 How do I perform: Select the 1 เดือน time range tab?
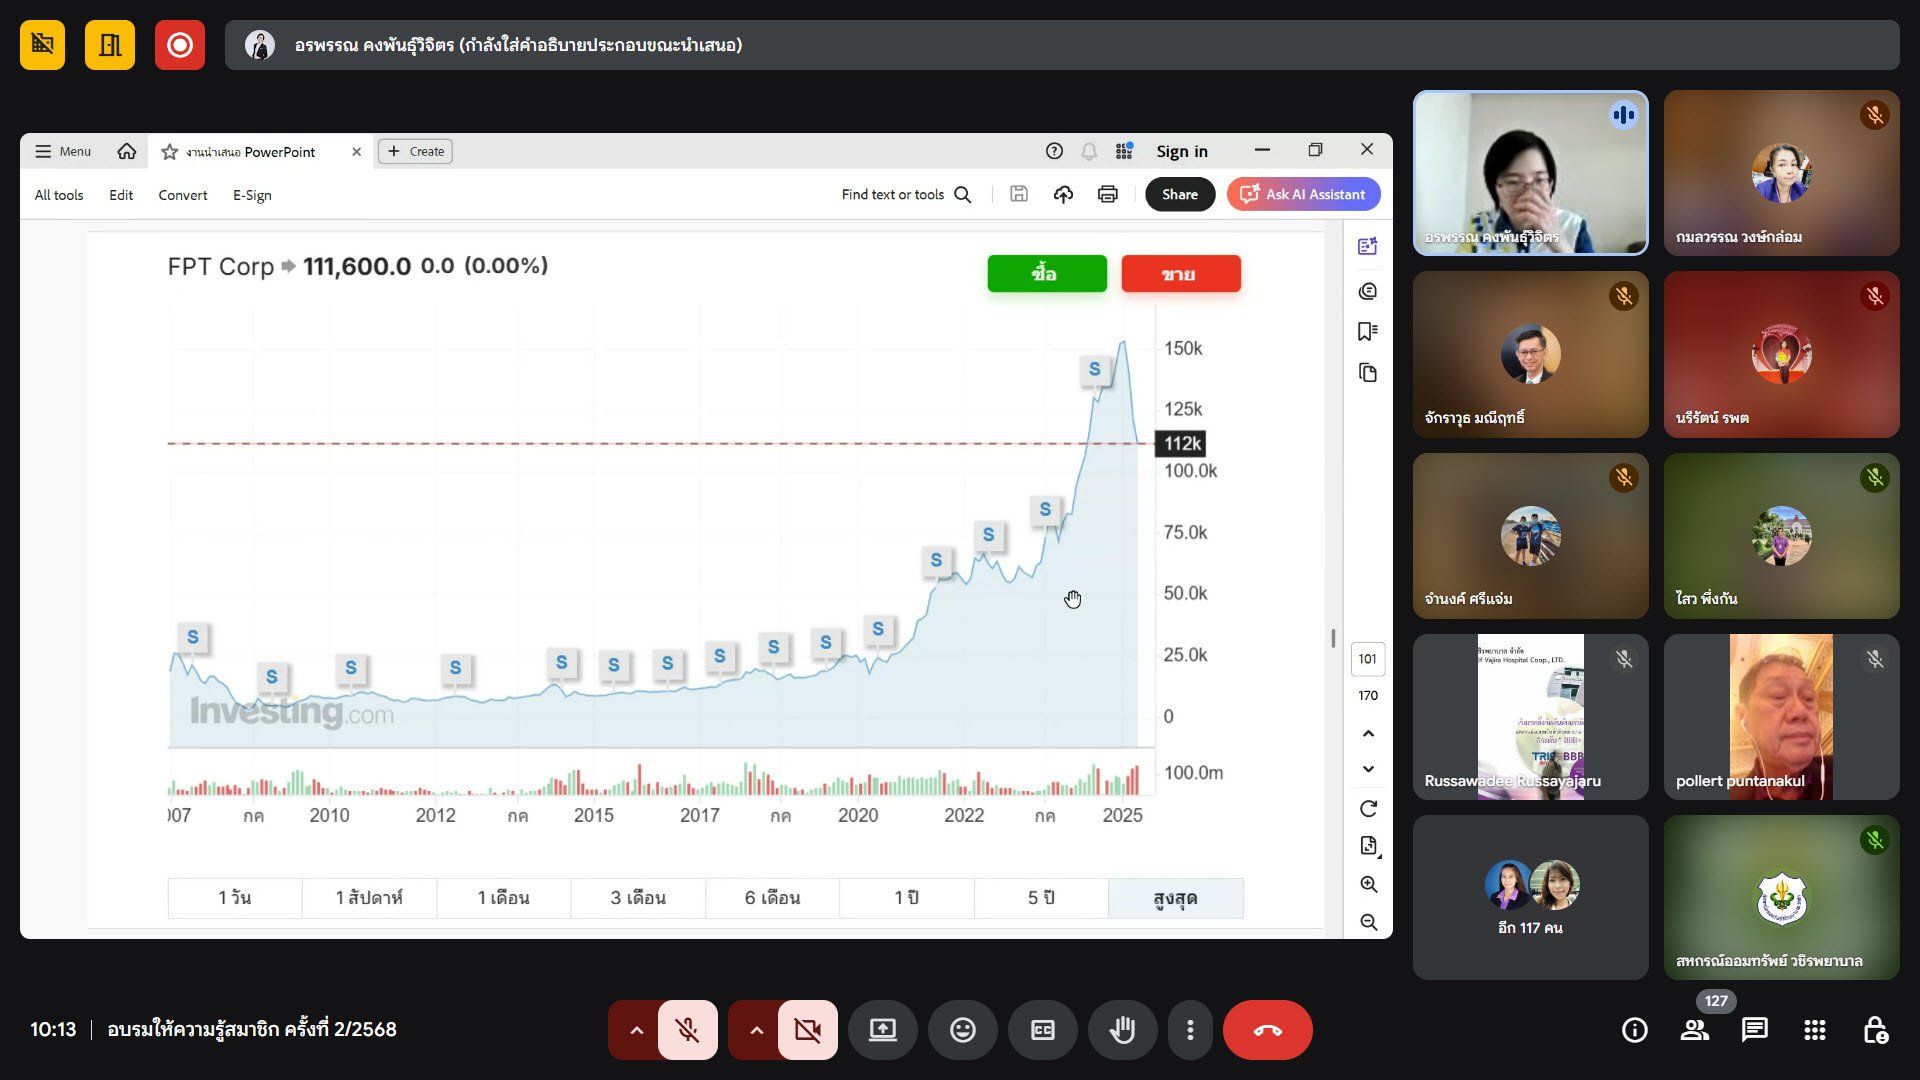(x=504, y=898)
